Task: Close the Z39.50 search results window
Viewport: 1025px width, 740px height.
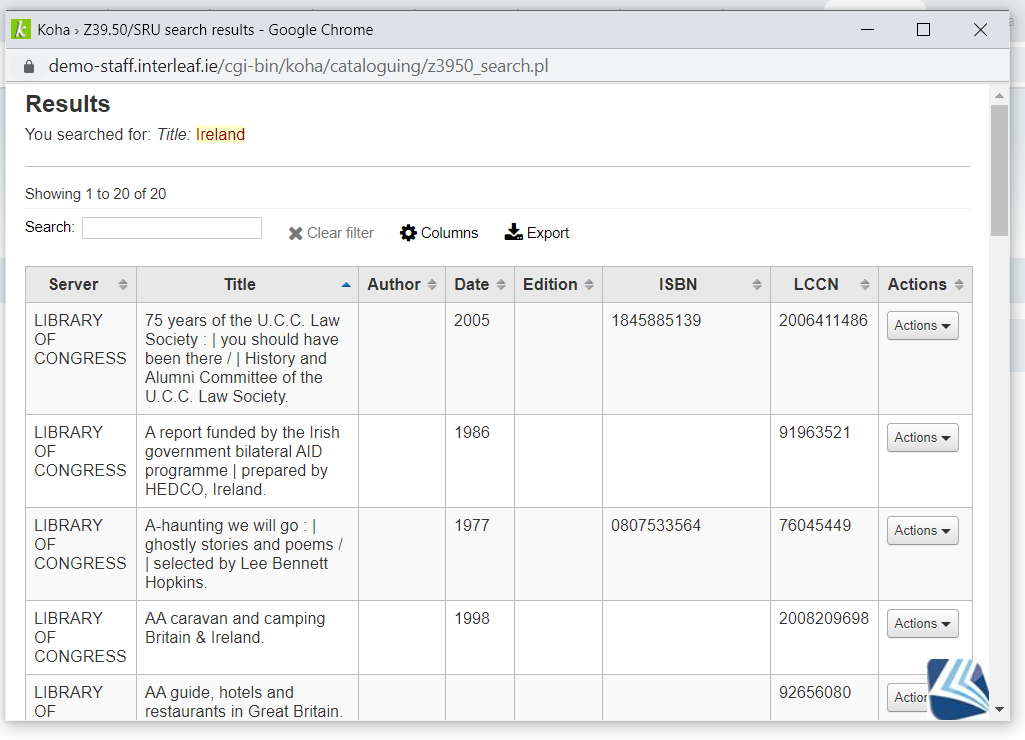Action: (x=980, y=29)
